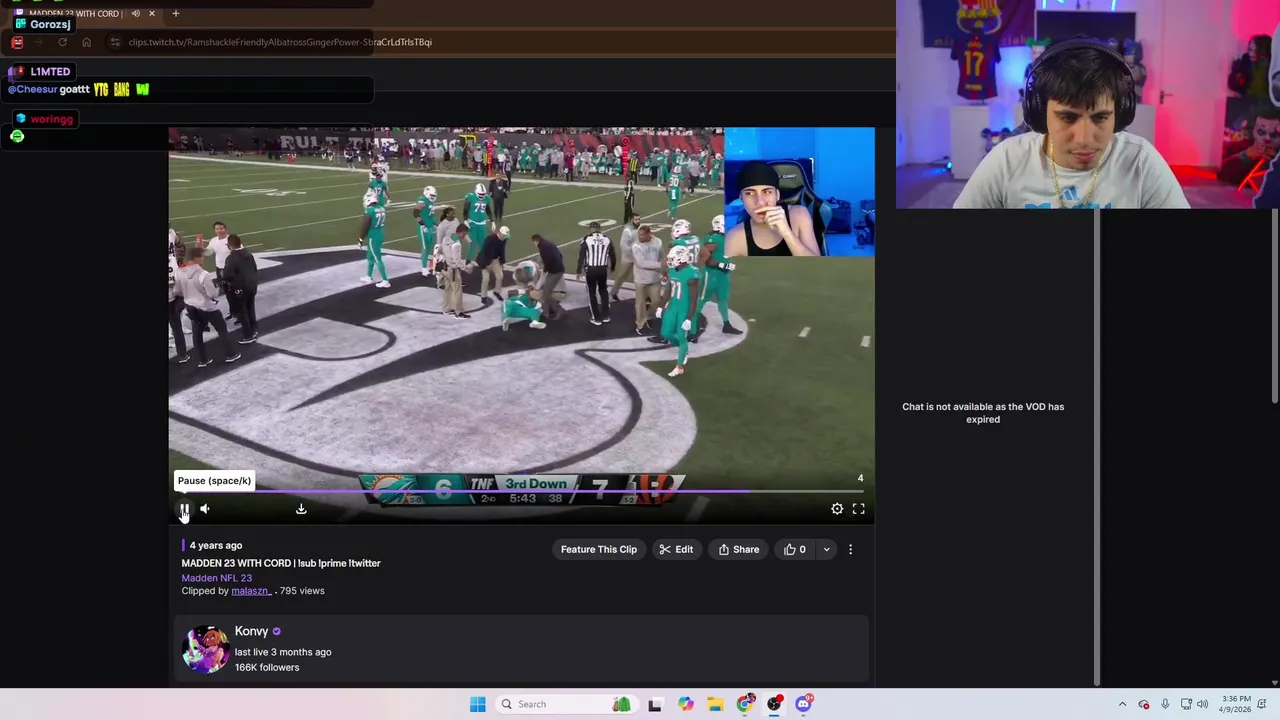Viewport: 1280px width, 720px height.
Task: Share the clip via the Share button
Action: (739, 549)
